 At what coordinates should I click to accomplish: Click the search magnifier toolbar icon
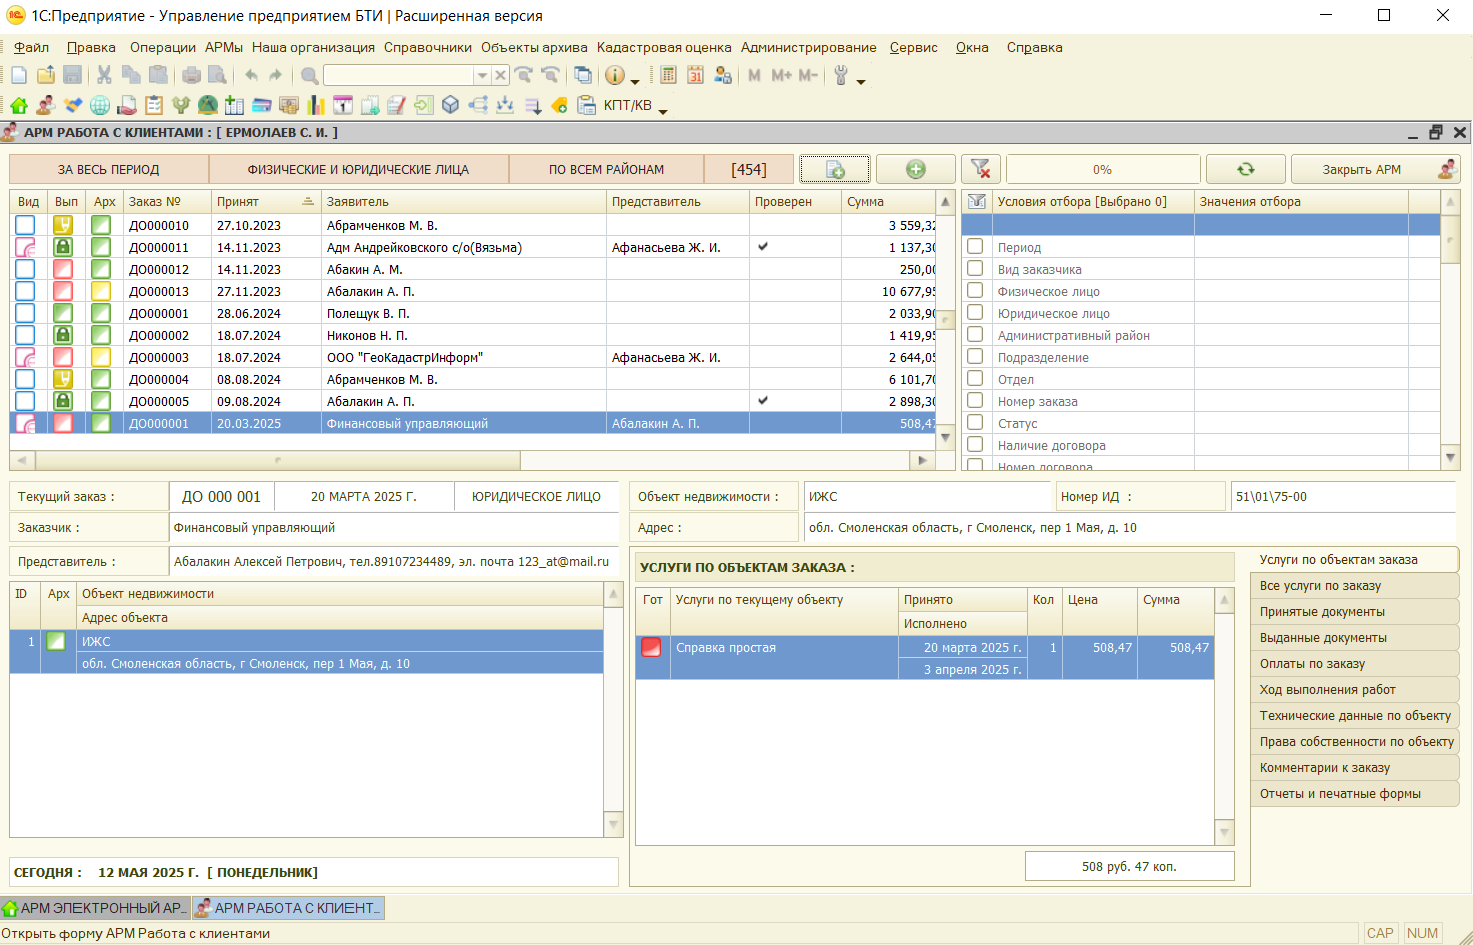coord(309,75)
